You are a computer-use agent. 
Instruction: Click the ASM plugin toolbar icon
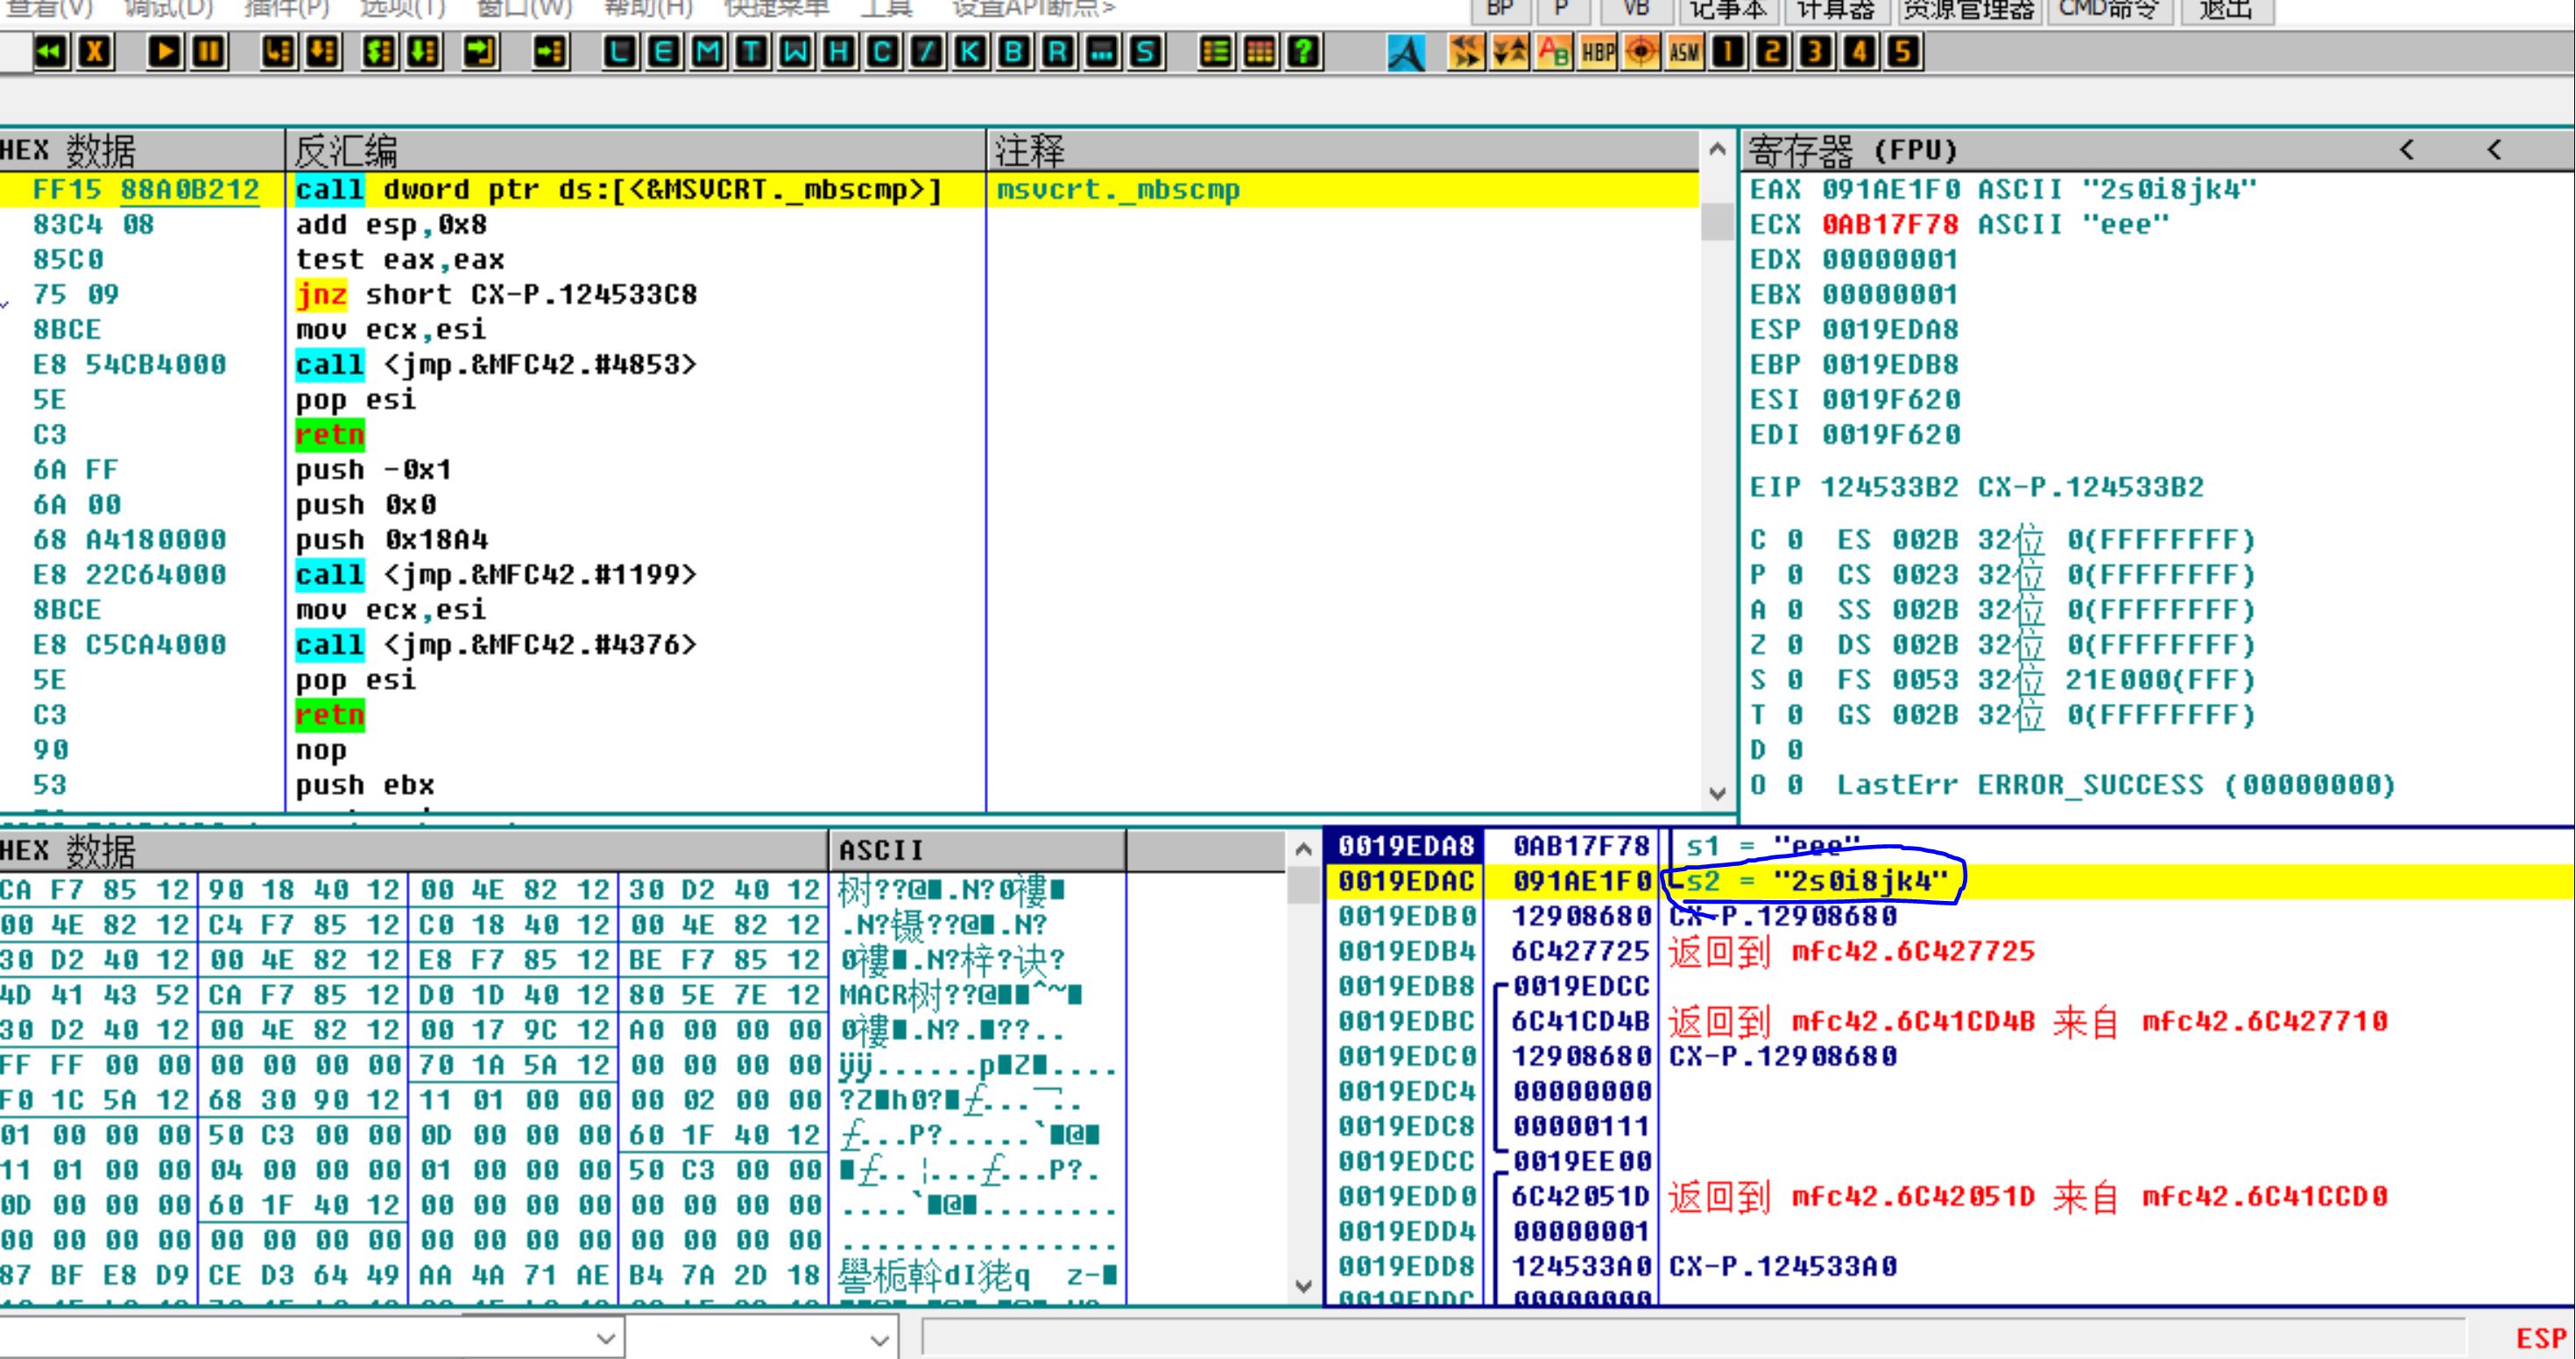(x=1685, y=51)
